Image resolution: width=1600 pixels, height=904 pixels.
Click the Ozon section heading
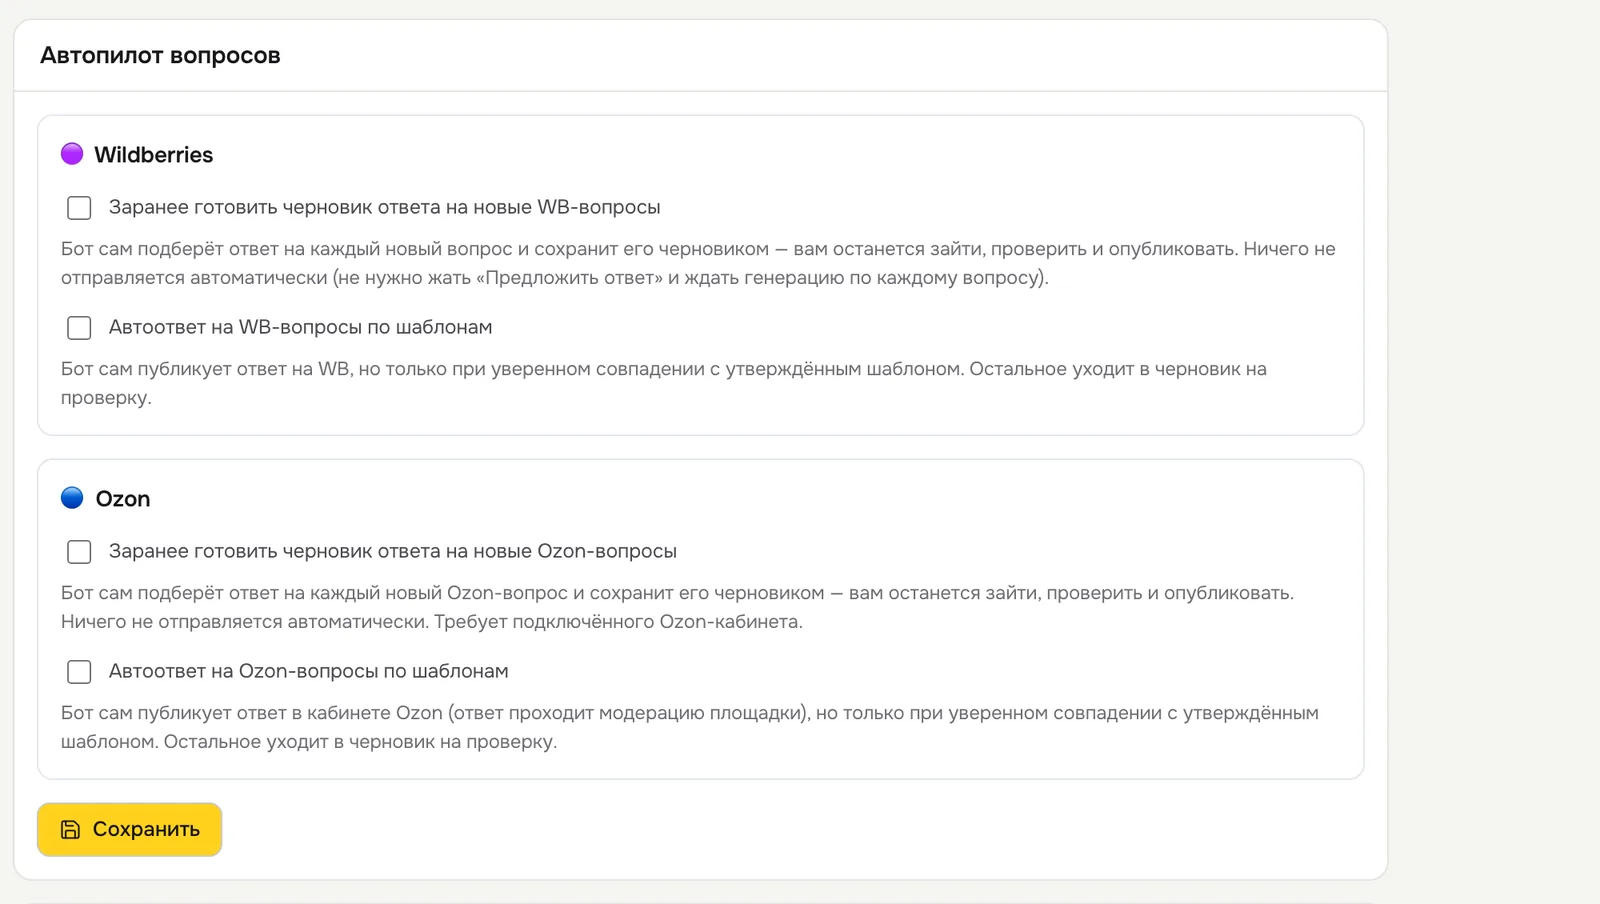[123, 499]
